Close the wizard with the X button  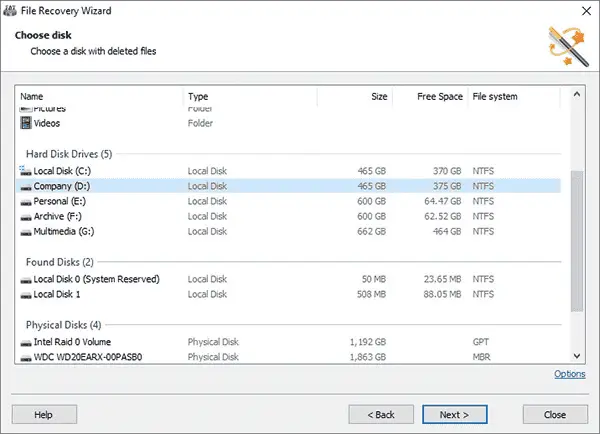[586, 11]
